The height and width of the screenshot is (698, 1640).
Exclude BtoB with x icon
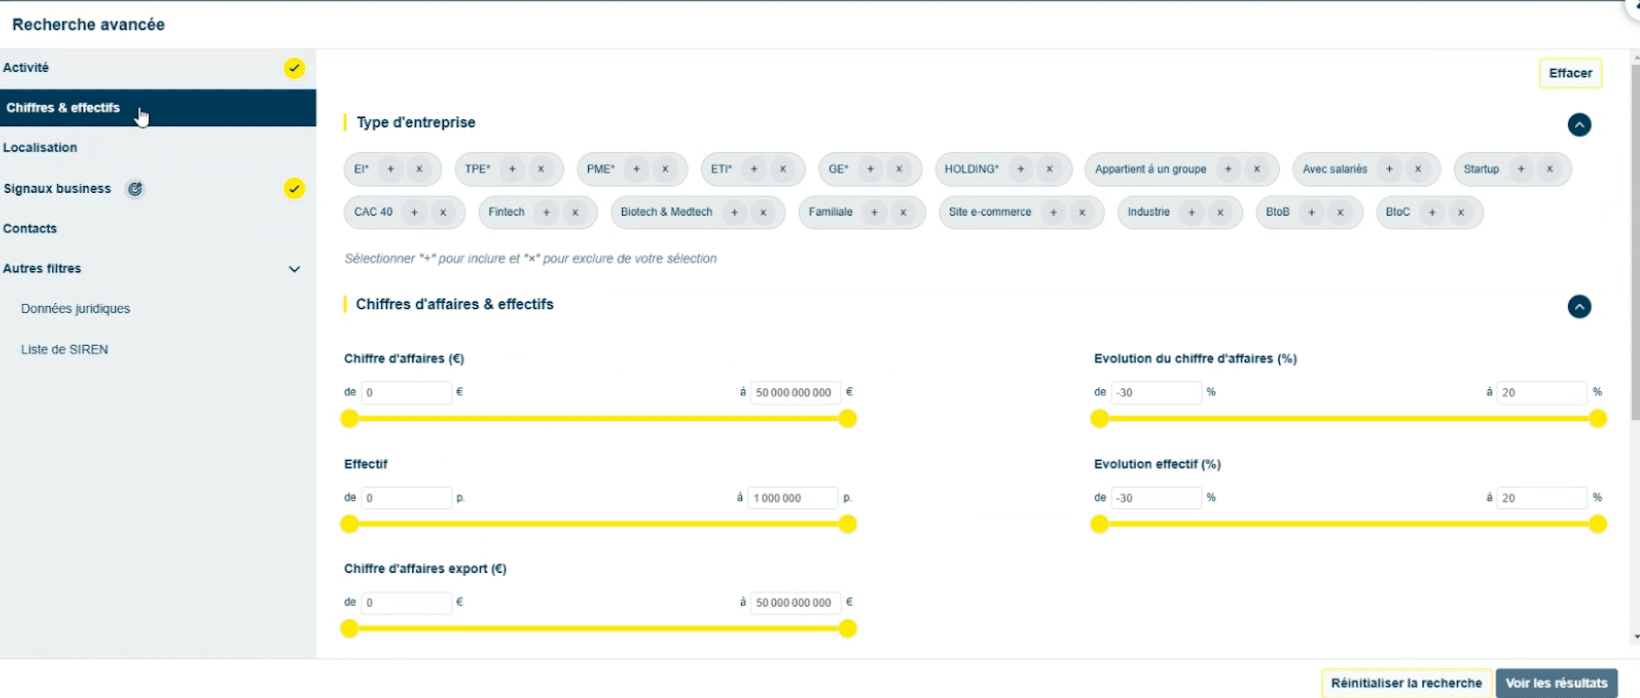[x=1341, y=212]
